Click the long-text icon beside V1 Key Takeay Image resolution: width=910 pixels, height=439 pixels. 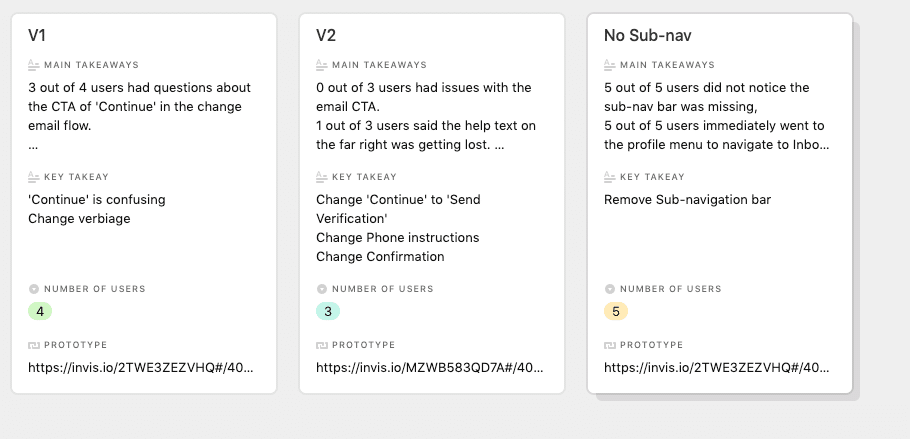[x=34, y=177]
